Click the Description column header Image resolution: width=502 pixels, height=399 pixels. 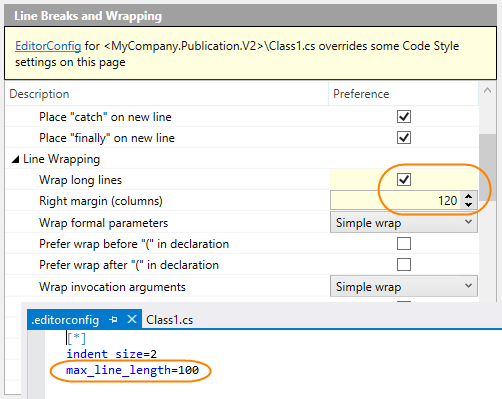(167, 94)
